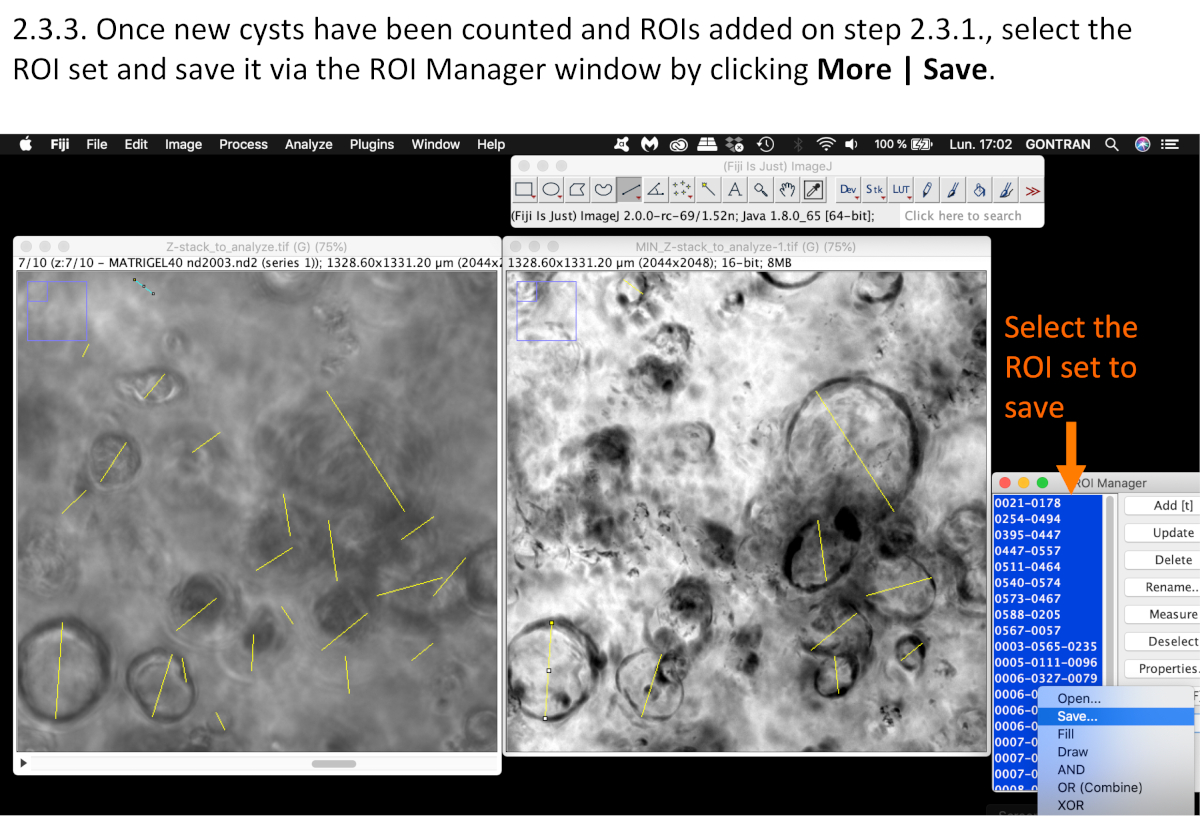Select the Freehand selection tool
Image resolution: width=1200 pixels, height=836 pixels.
603,189
